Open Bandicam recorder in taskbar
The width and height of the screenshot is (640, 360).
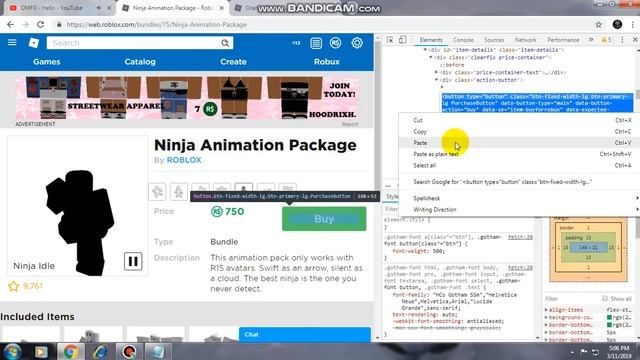coord(129,351)
